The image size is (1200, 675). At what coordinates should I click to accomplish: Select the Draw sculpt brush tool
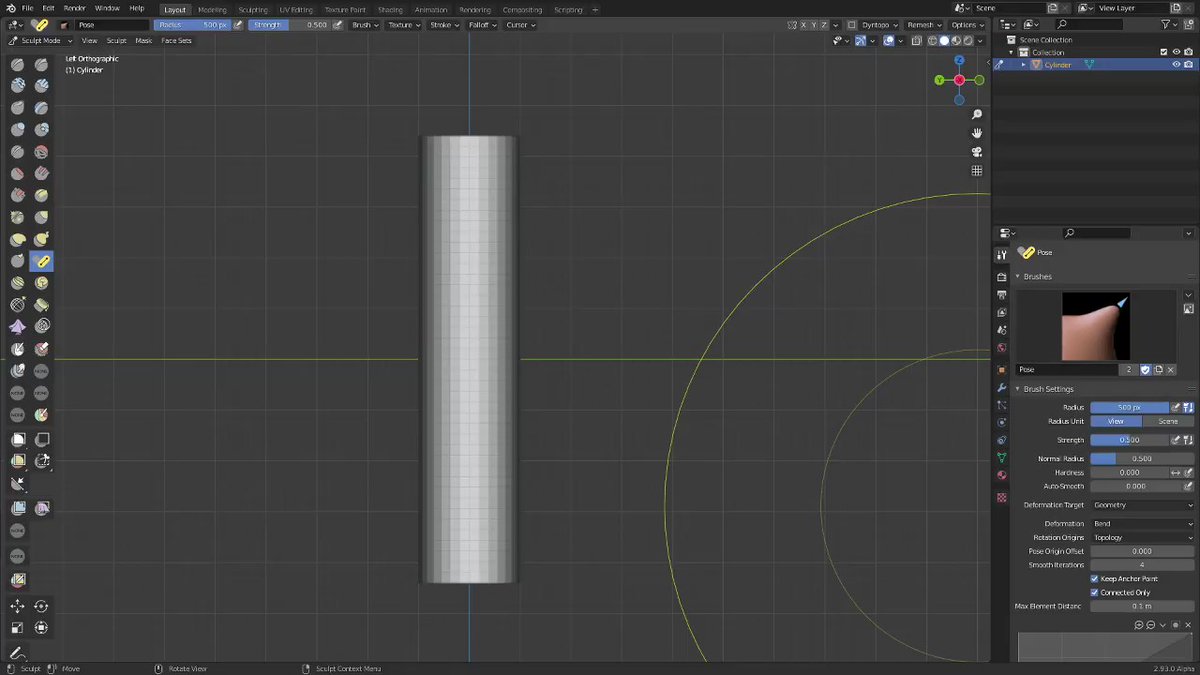(x=18, y=64)
